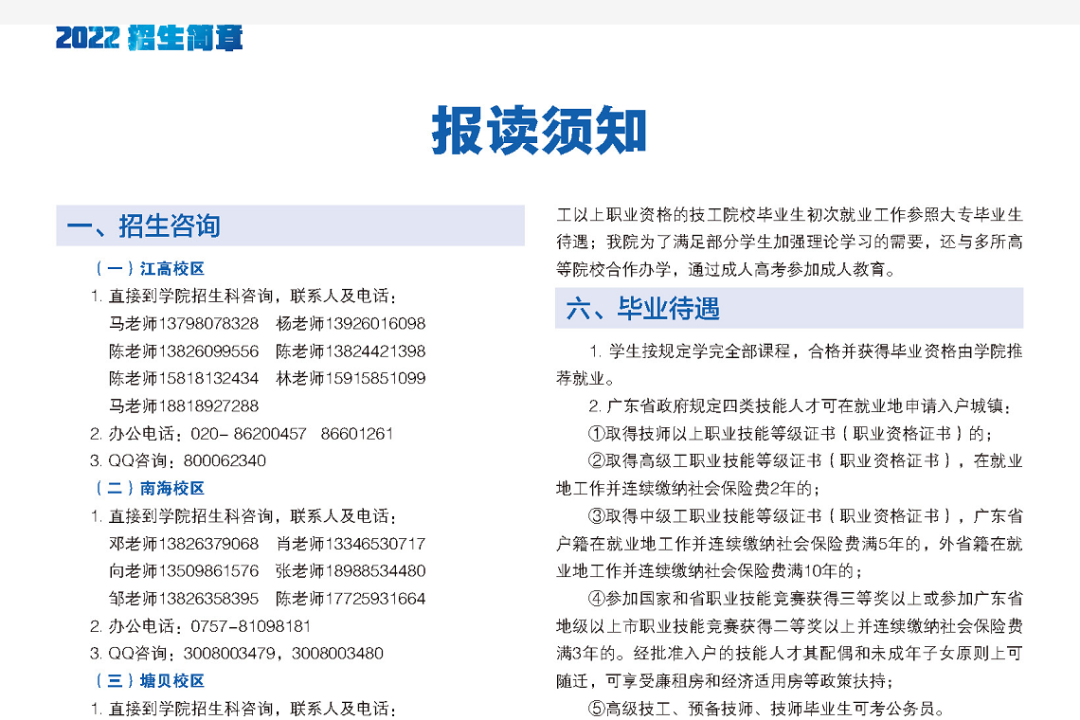Click the 报读须知 page title
The height and width of the screenshot is (720, 1080).
[539, 130]
